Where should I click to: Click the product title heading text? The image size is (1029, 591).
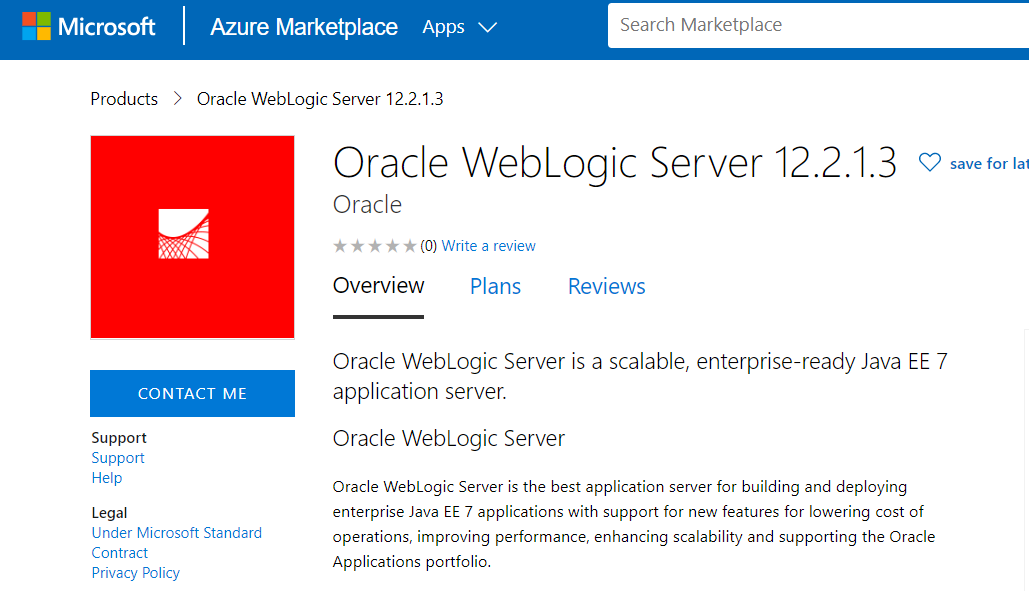(x=615, y=163)
